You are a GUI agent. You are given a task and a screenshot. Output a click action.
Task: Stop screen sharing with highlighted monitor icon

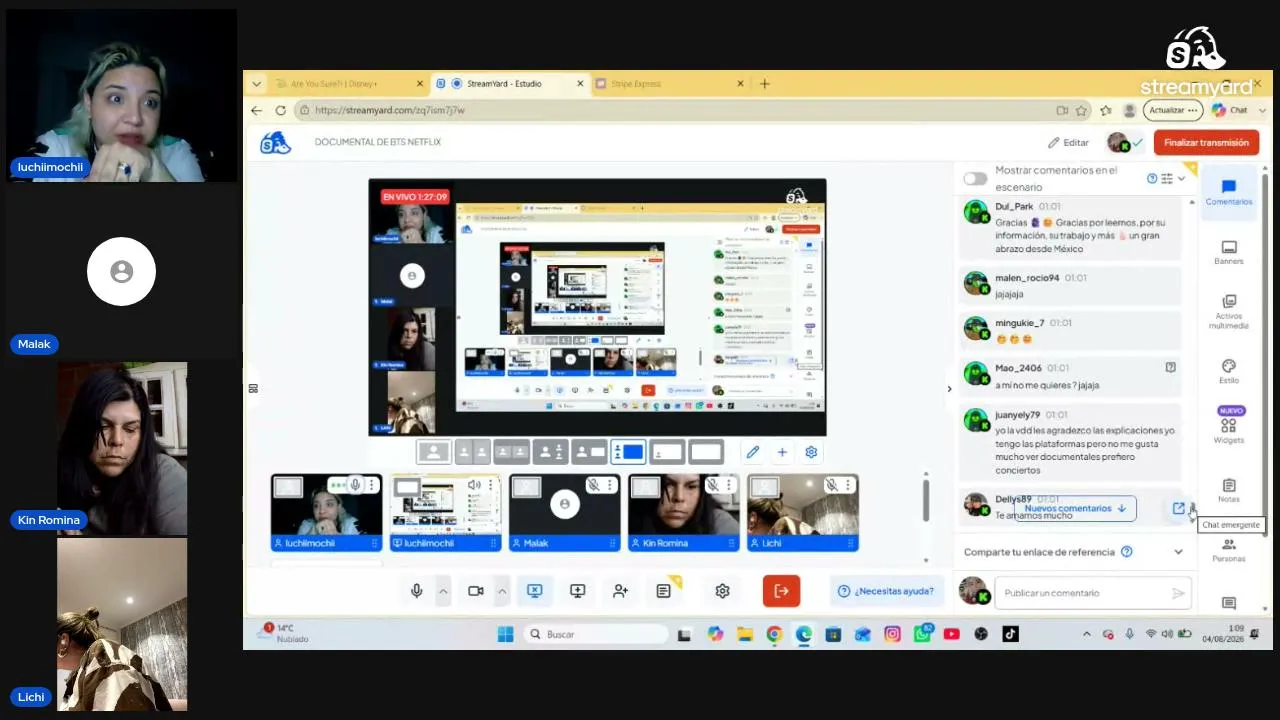(534, 591)
